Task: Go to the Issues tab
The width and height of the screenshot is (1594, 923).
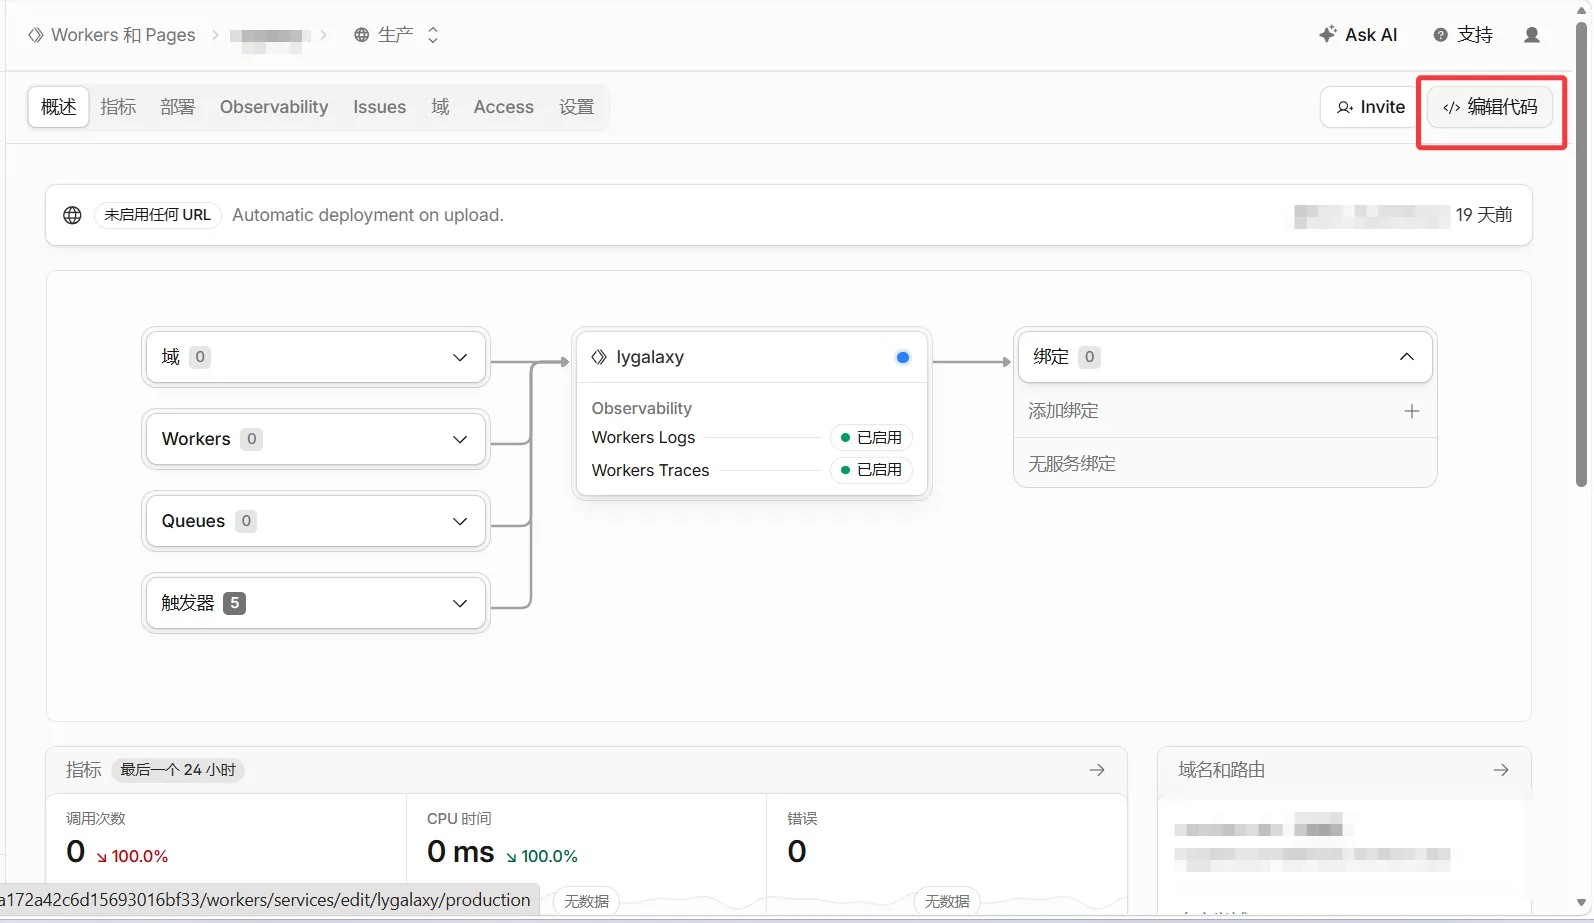Action: 380,107
